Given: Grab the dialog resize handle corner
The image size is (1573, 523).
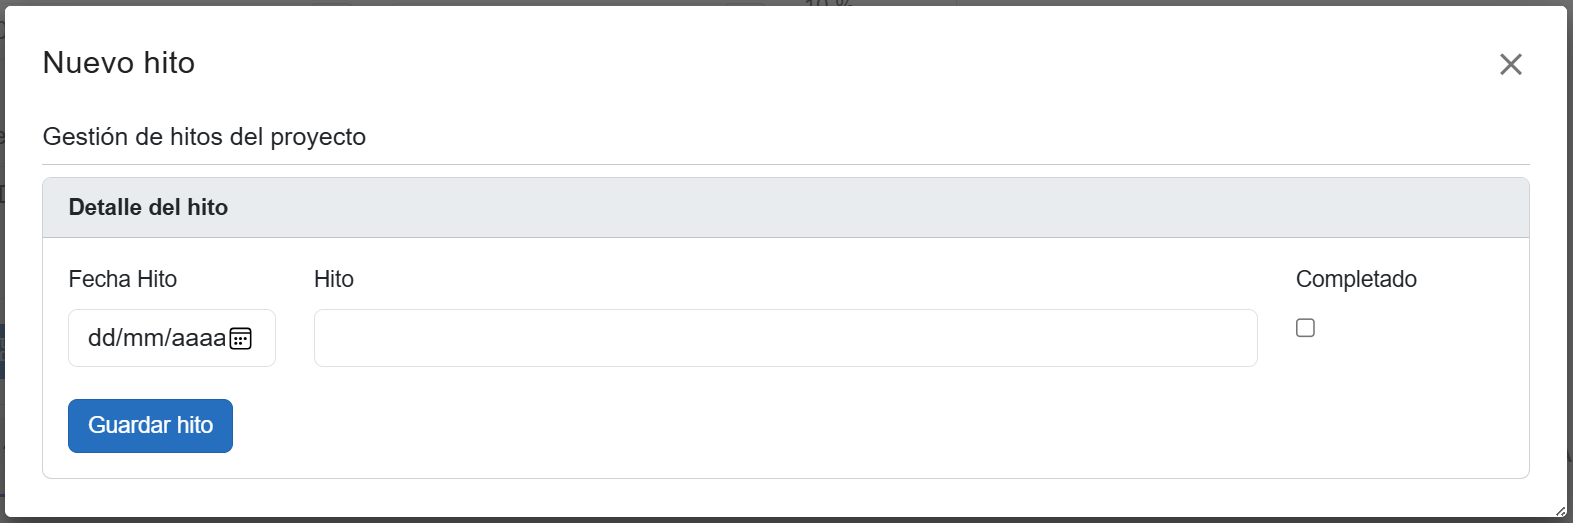Looking at the screenshot, I should pyautogui.click(x=1560, y=511).
